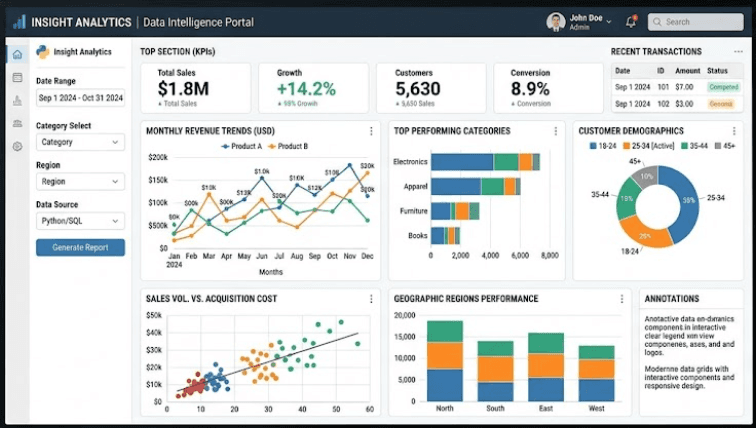The width and height of the screenshot is (756, 428).
Task: Select the Growth +14.2% card
Action: click(313, 88)
